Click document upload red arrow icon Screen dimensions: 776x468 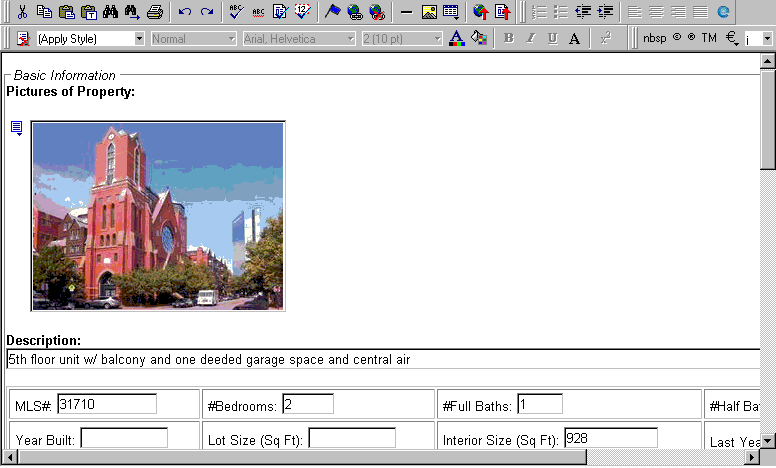[x=502, y=11]
